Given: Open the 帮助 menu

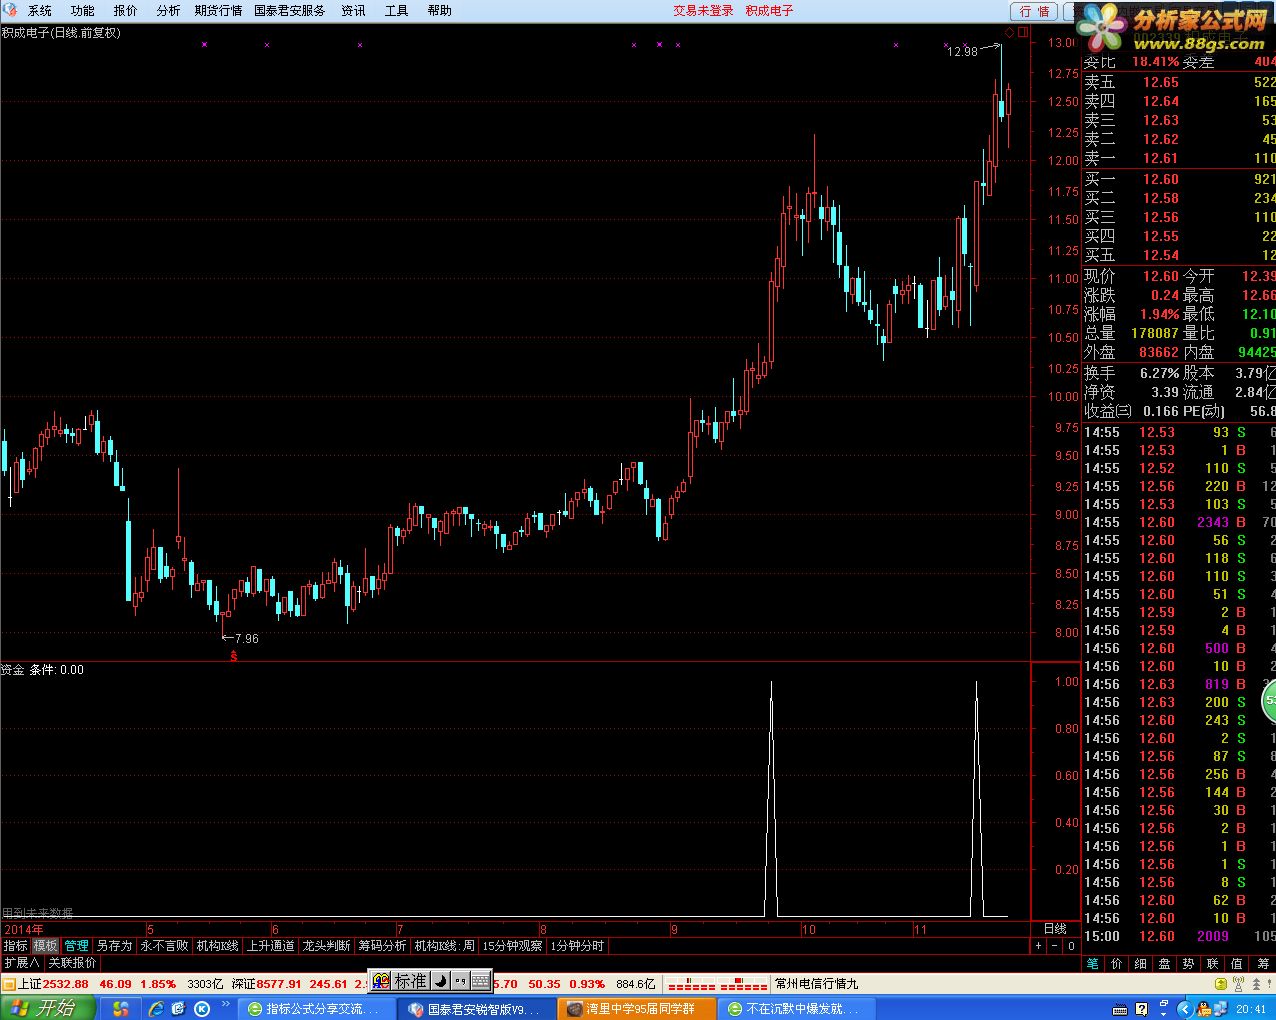Looking at the screenshot, I should pyautogui.click(x=439, y=11).
